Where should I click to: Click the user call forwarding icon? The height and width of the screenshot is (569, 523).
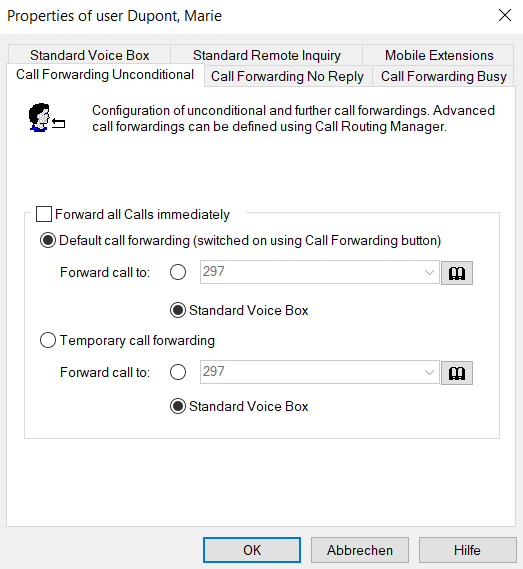(46, 118)
